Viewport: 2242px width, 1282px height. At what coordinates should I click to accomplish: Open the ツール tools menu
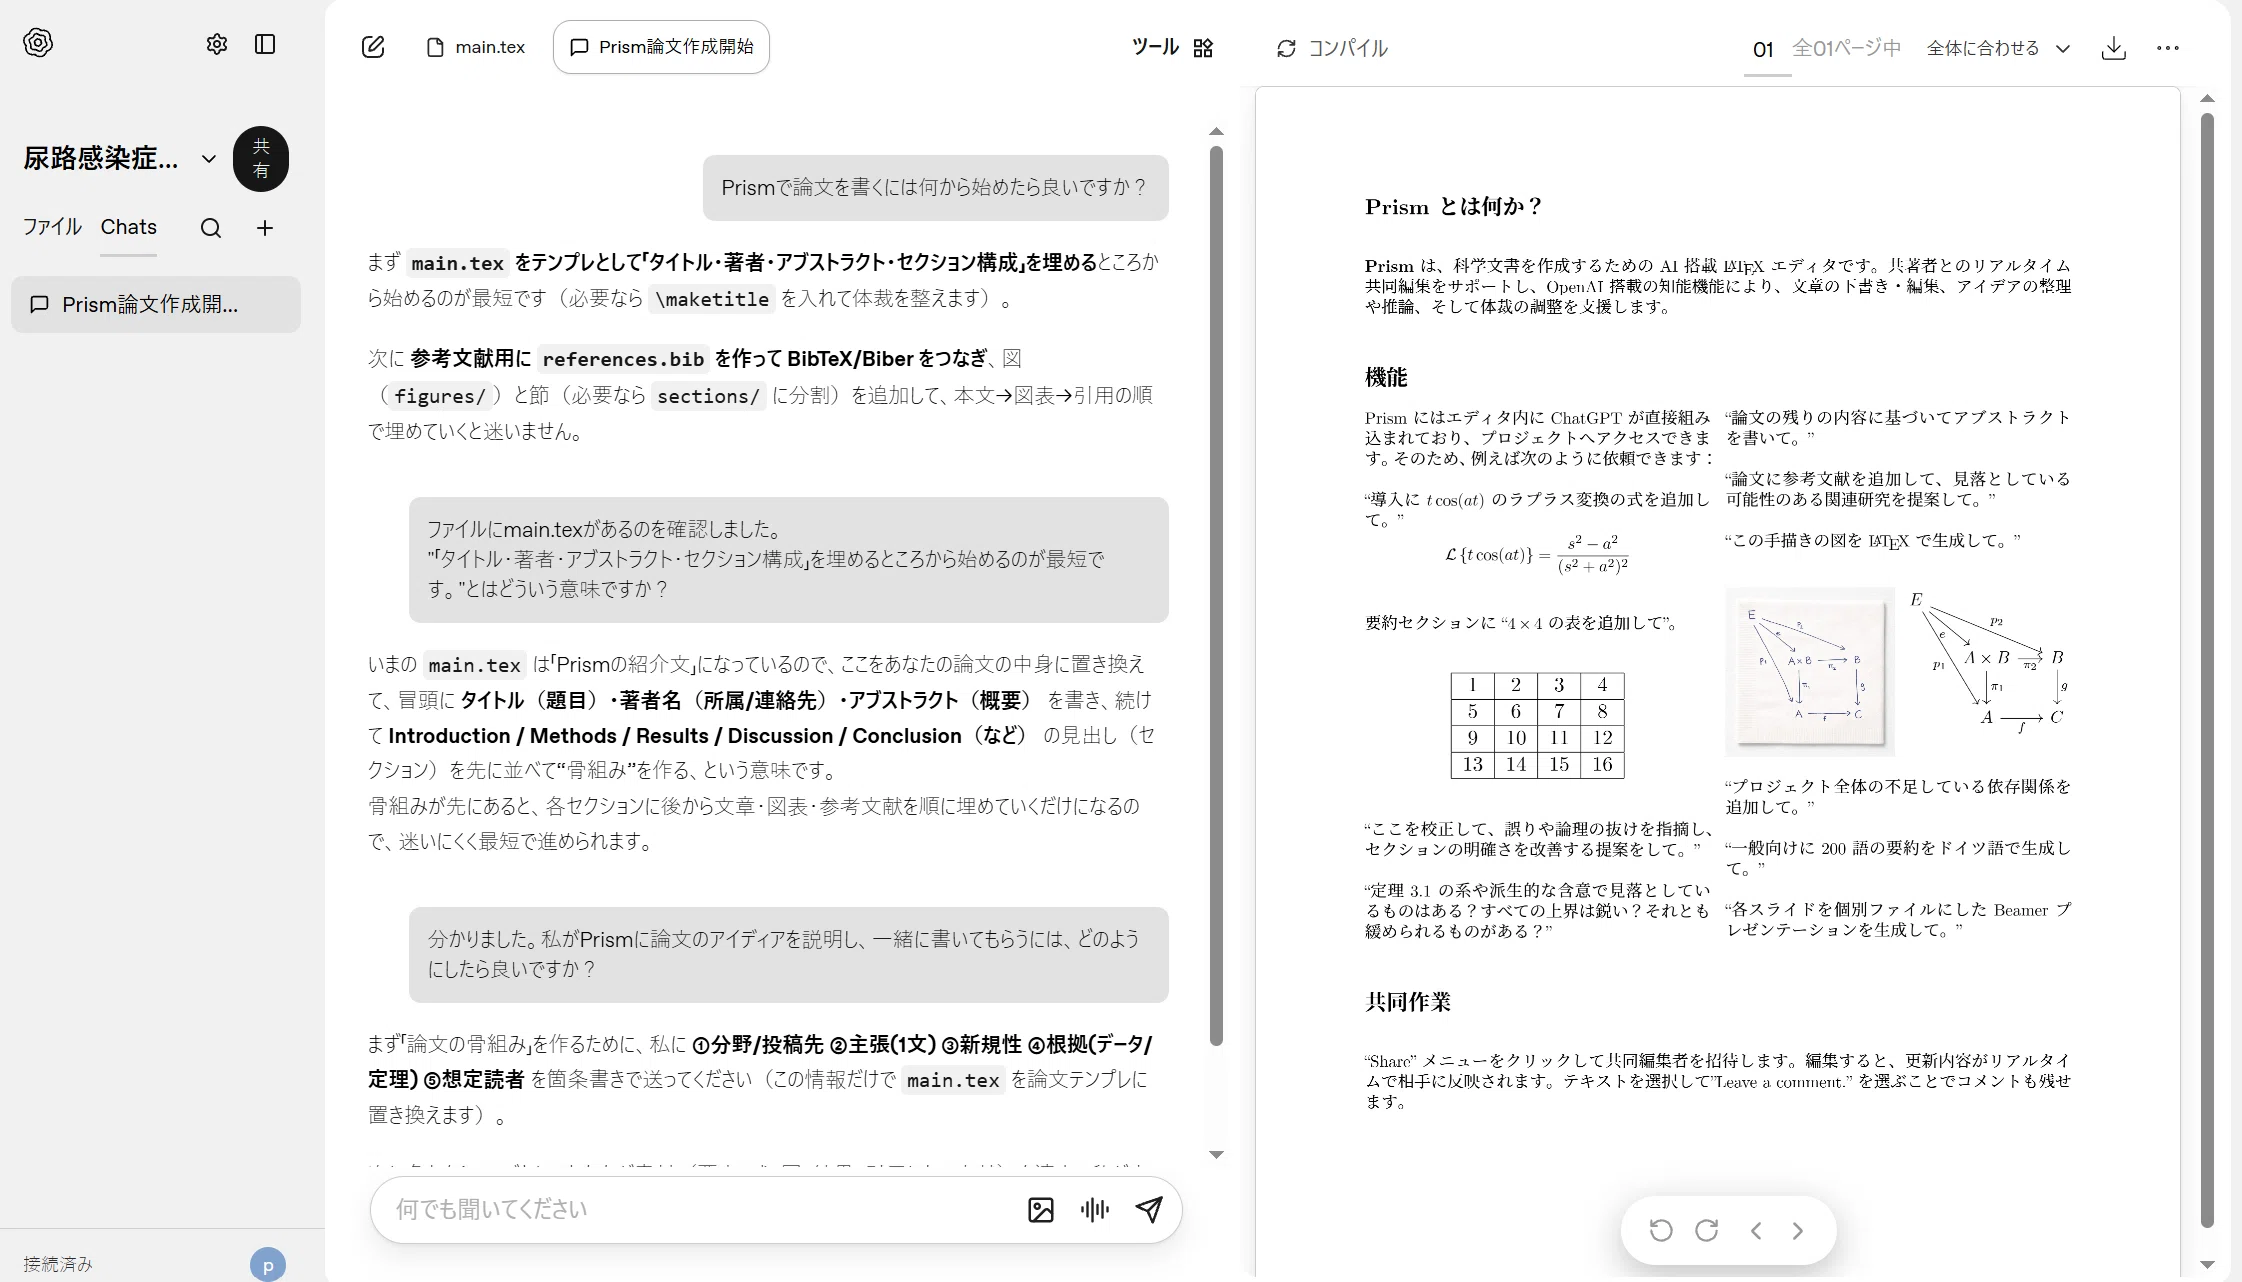point(1173,47)
